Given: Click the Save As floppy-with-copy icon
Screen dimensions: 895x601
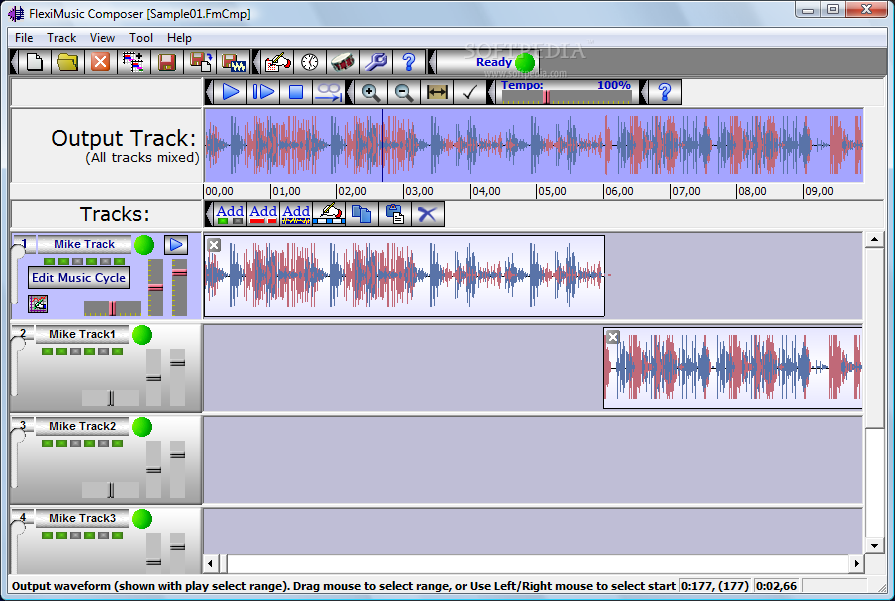Looking at the screenshot, I should point(200,62).
